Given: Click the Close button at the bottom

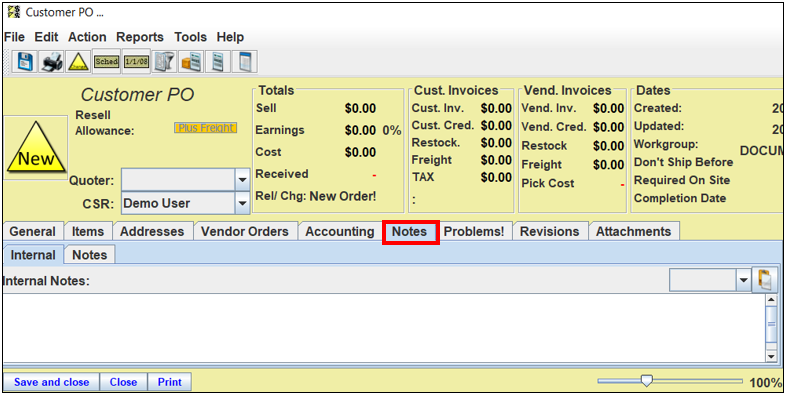Looking at the screenshot, I should coord(123,382).
